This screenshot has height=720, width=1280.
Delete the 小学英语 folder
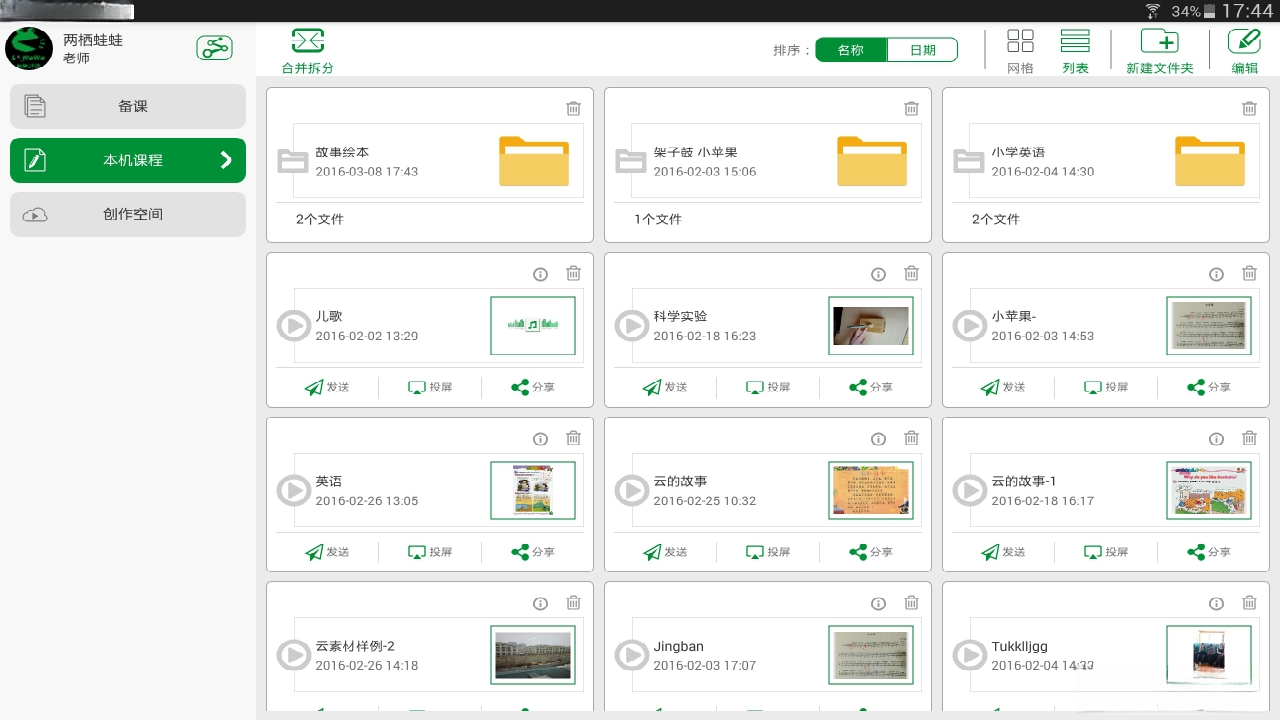pos(1249,108)
